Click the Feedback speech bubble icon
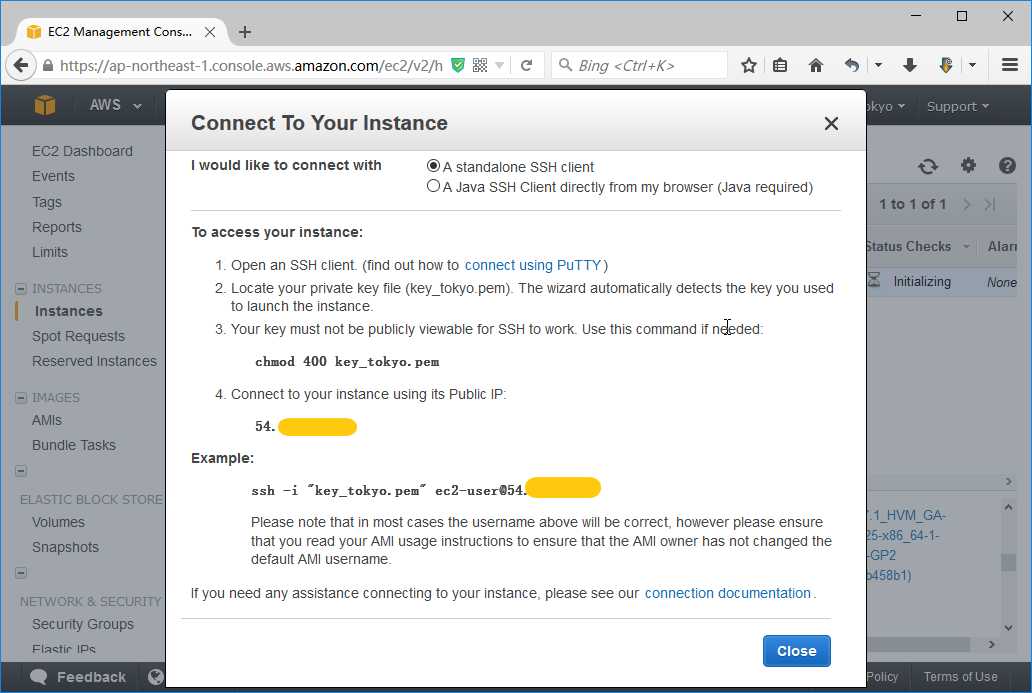Viewport: 1032px width, 693px height. (39, 677)
